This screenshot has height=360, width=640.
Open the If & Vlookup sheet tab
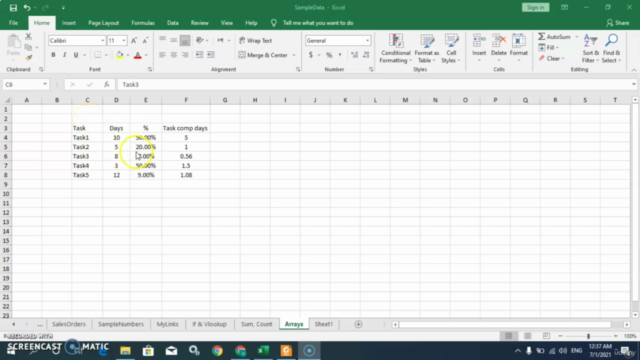[209, 324]
